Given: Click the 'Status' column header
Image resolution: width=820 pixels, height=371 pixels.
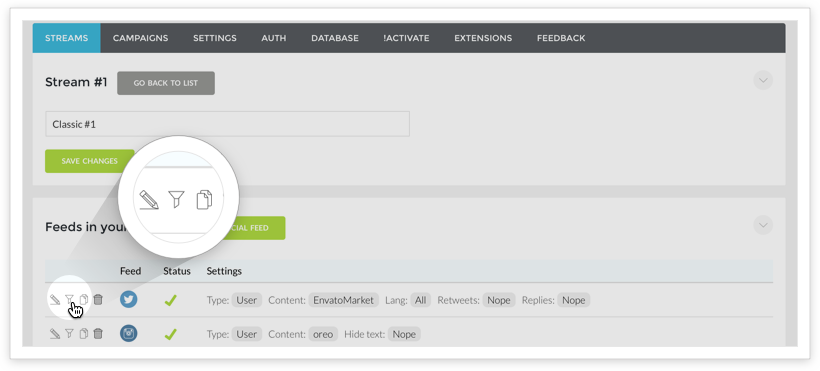Looking at the screenshot, I should [x=177, y=271].
